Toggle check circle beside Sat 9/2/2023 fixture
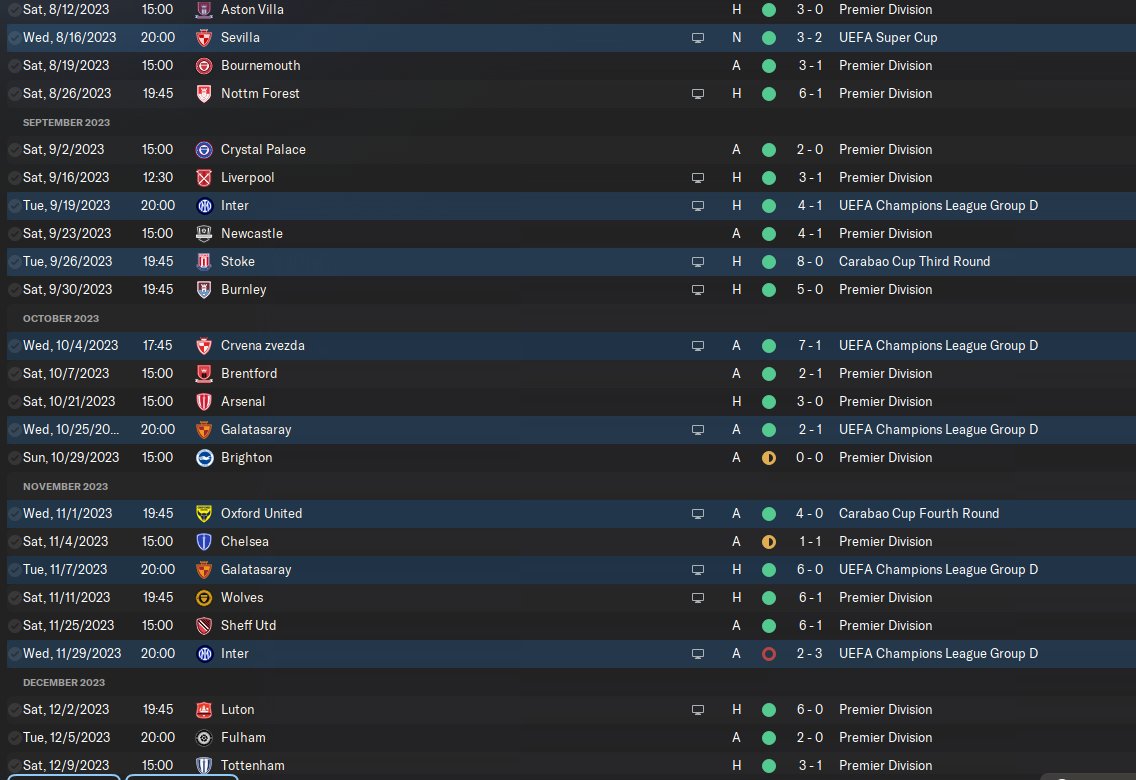Image resolution: width=1136 pixels, height=780 pixels. coord(14,149)
